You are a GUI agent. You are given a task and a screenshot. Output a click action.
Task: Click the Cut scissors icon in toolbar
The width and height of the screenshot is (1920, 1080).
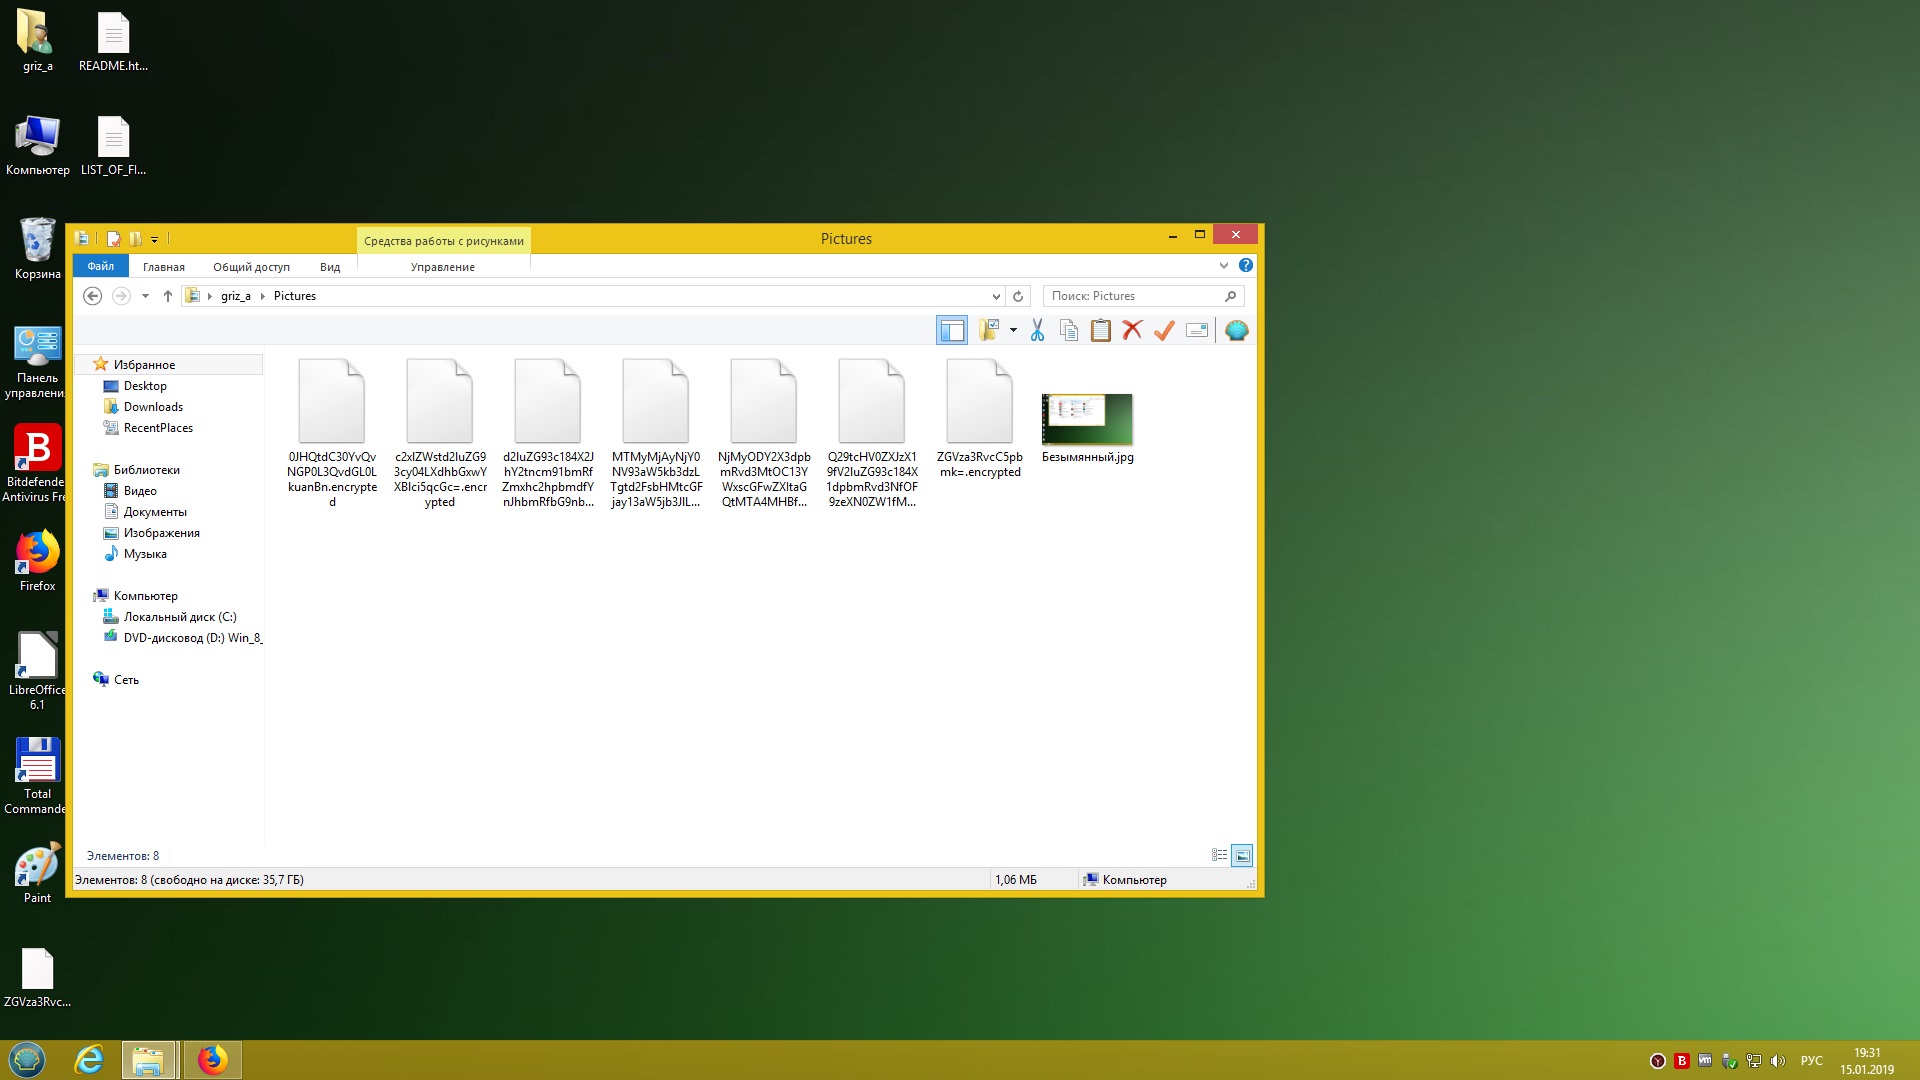point(1037,330)
